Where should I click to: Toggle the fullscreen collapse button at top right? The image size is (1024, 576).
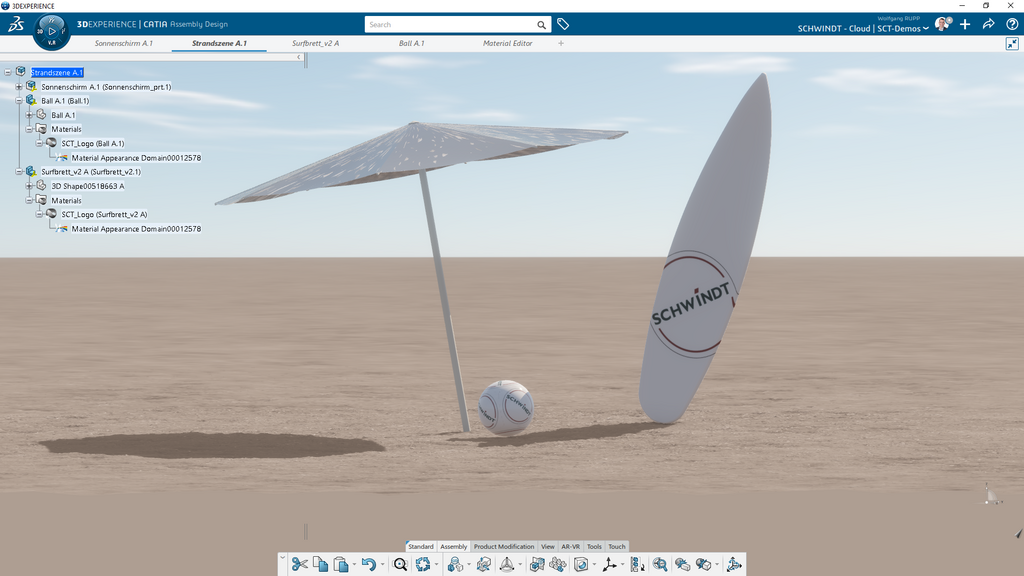[x=1012, y=44]
